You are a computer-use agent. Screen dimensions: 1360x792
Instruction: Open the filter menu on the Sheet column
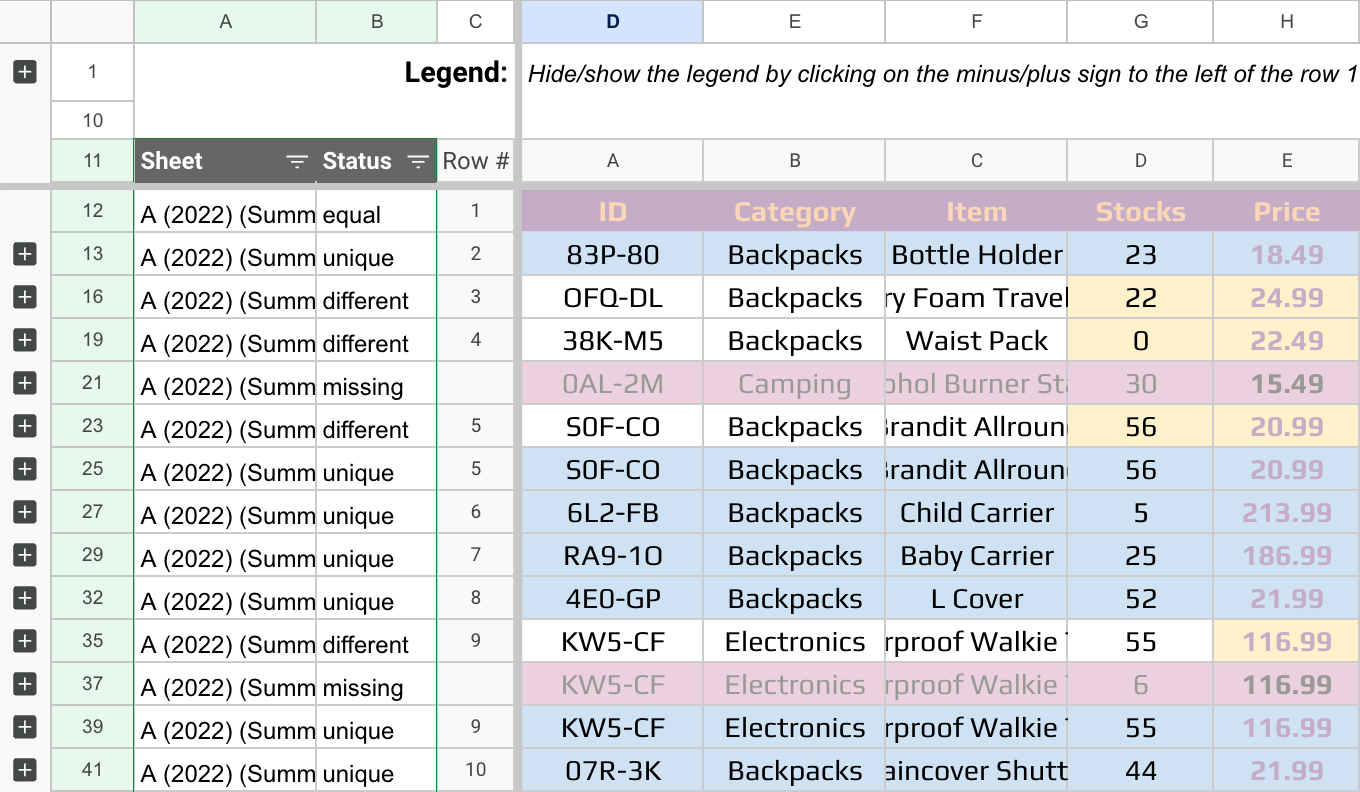tap(297, 161)
